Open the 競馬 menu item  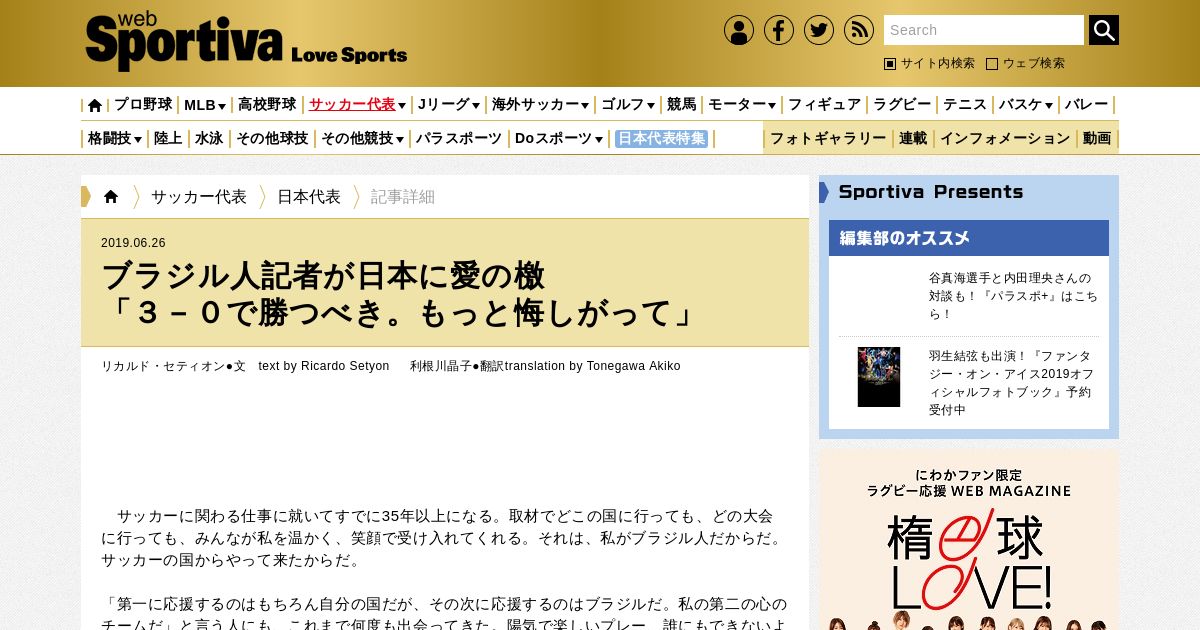(x=681, y=105)
